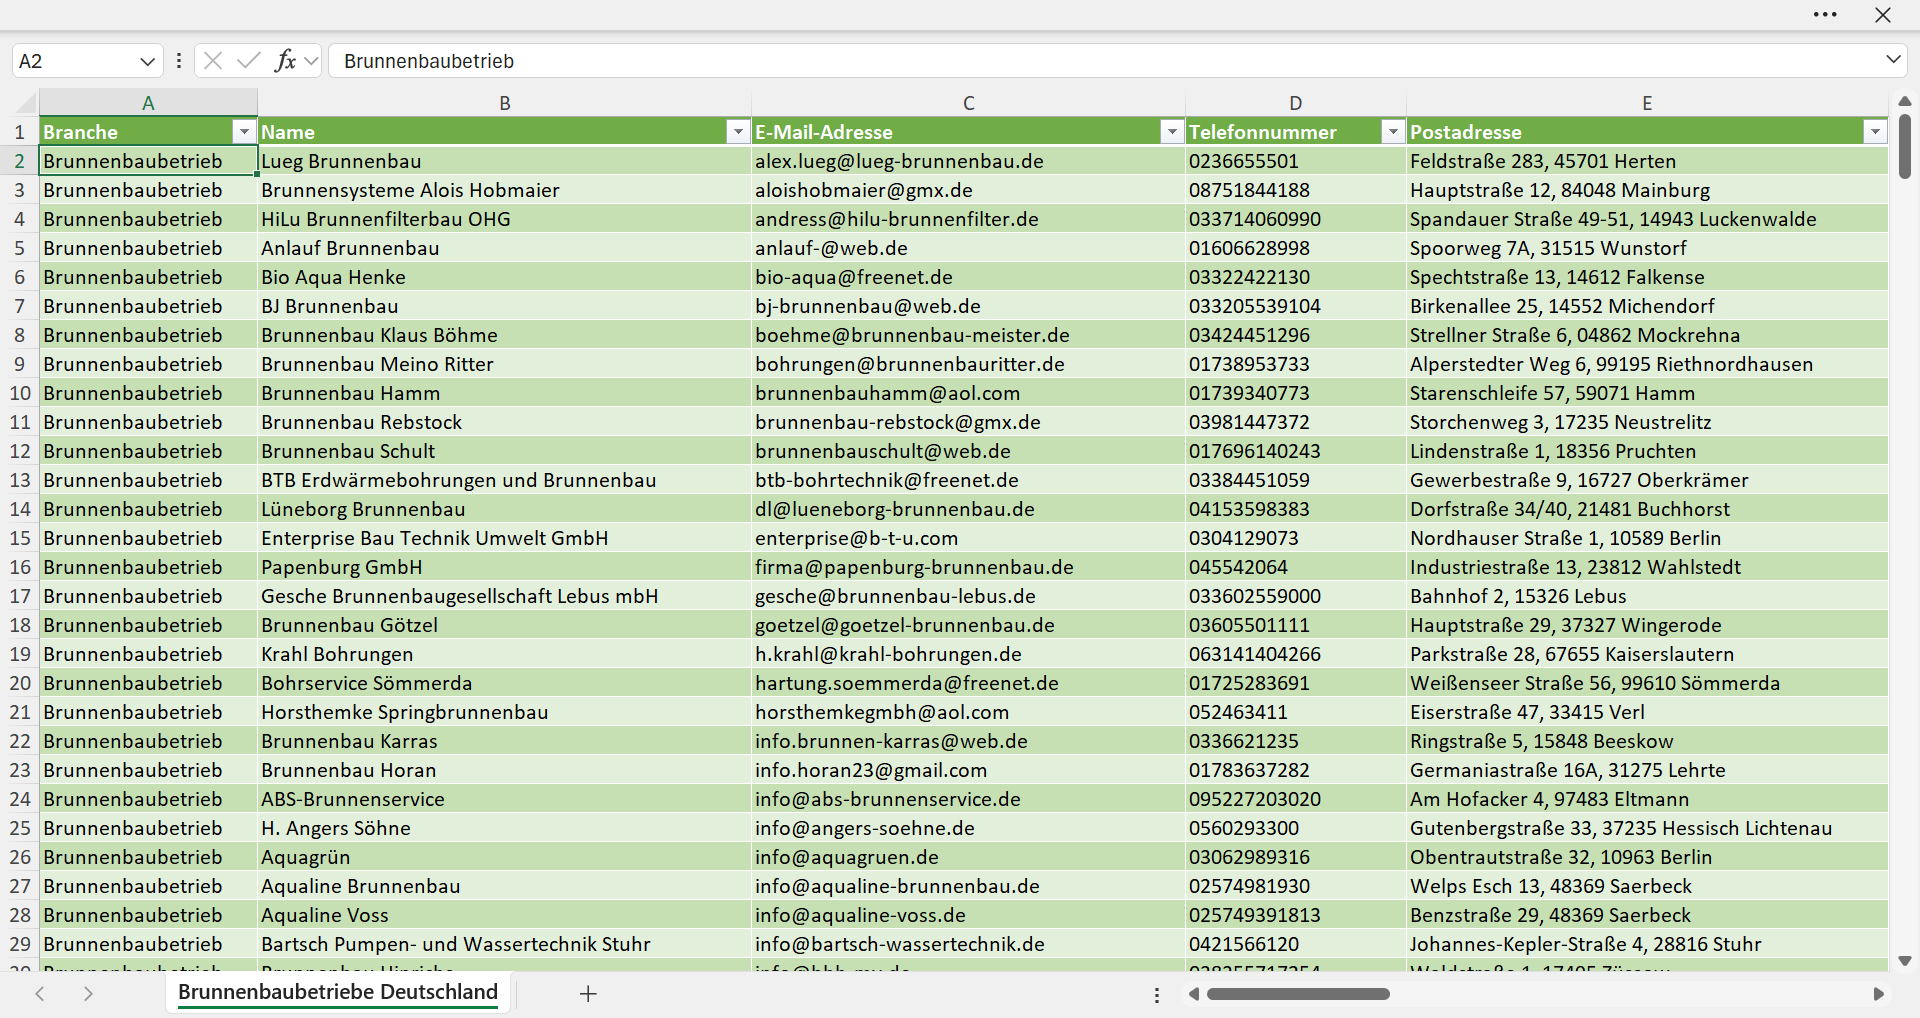1920x1018 pixels.
Task: Open the E-Mail-Adresse filter dropdown
Action: click(1171, 132)
